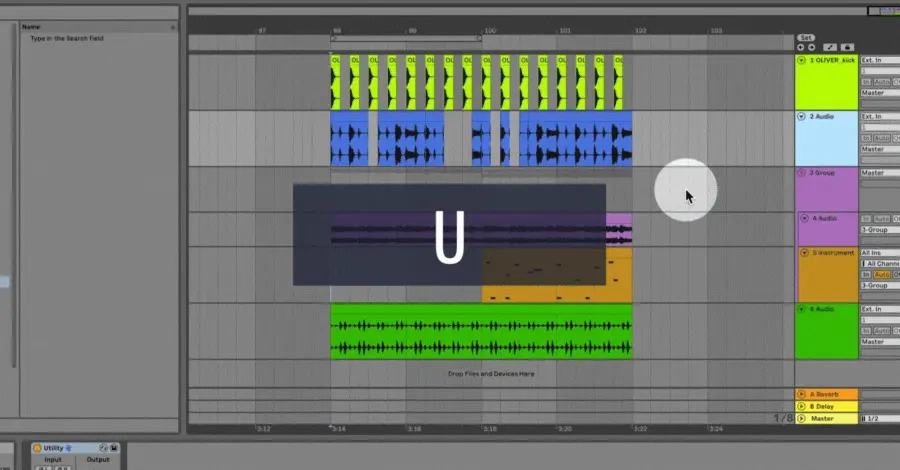
Task: Select the A Reverb return track
Action: (827, 394)
